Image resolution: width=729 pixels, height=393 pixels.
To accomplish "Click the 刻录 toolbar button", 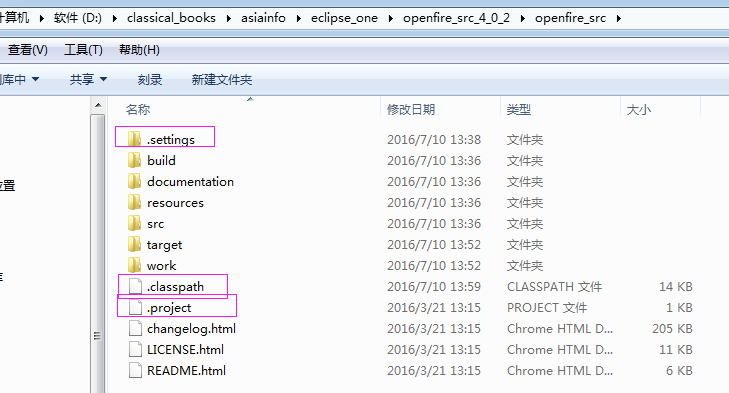I will 150,80.
